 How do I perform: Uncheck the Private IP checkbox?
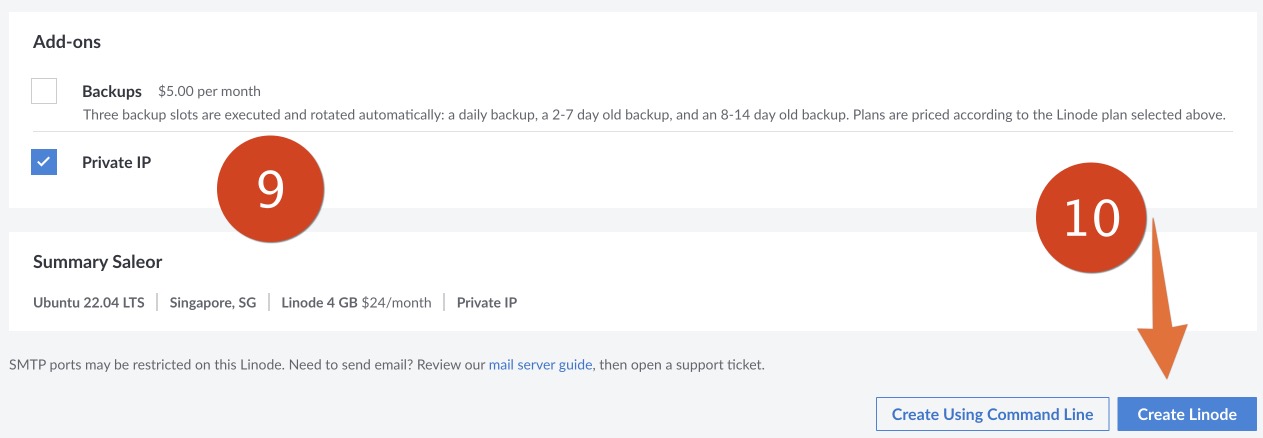pyautogui.click(x=44, y=162)
